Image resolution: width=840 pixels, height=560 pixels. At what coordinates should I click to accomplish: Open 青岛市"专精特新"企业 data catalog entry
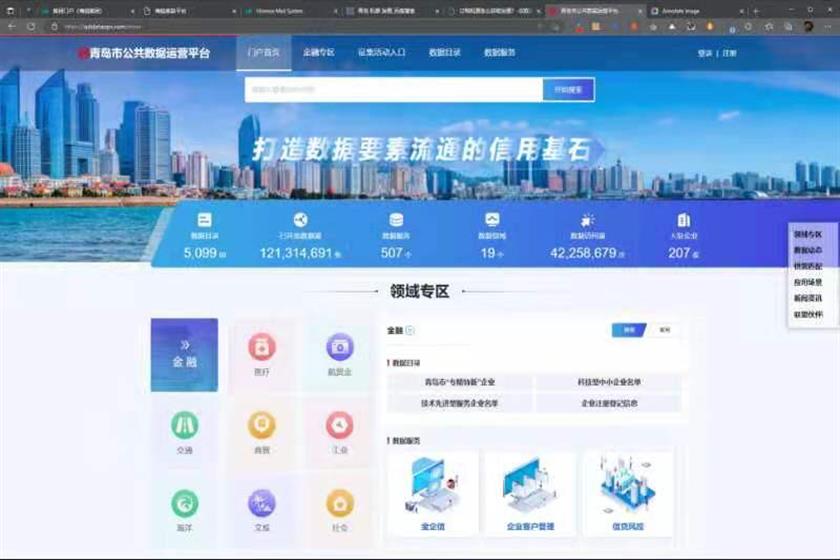click(460, 382)
